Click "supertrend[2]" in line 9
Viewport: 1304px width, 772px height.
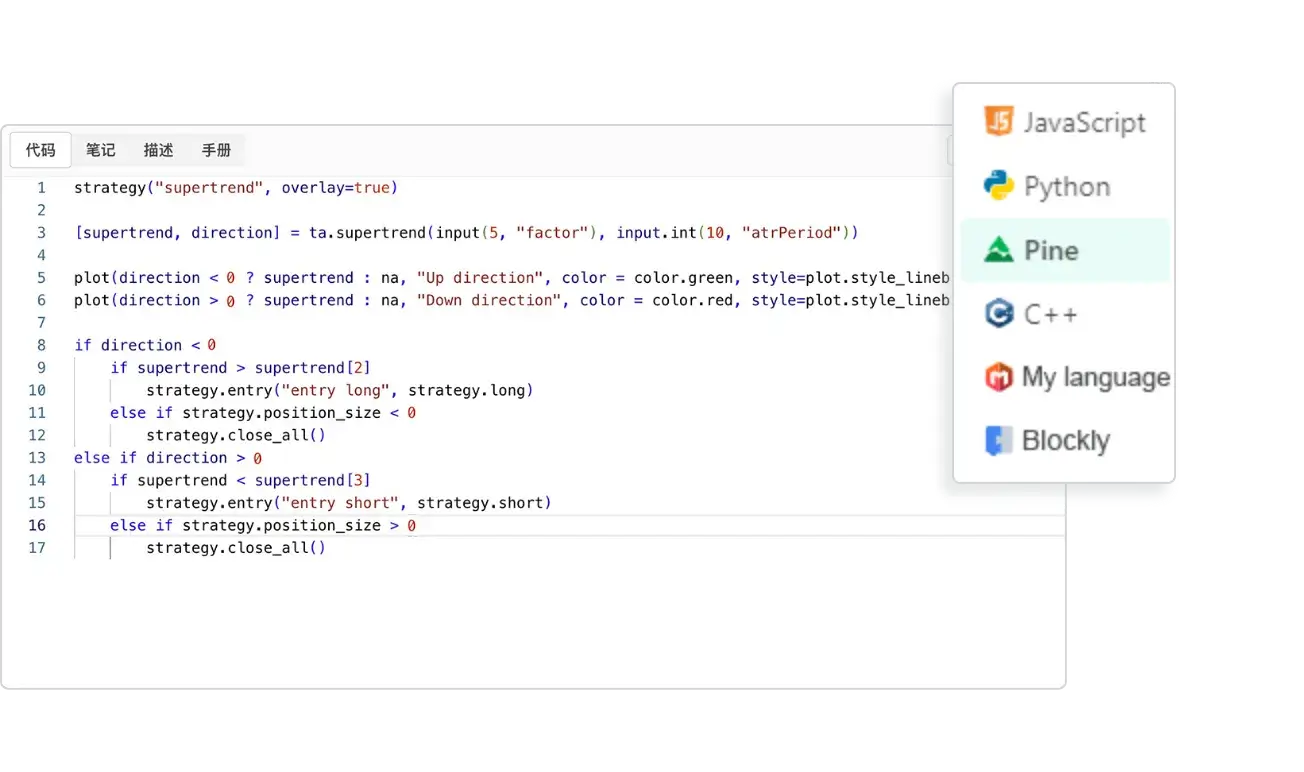coord(313,368)
